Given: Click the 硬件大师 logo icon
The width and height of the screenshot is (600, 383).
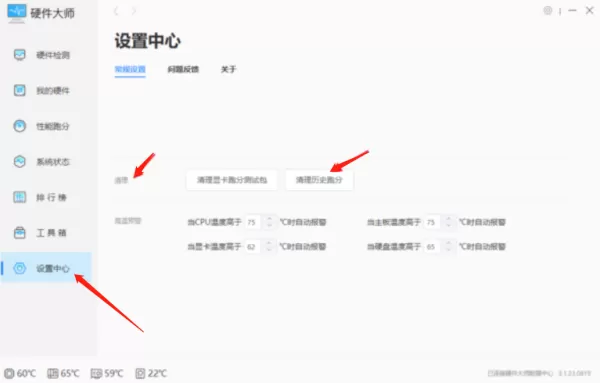Looking at the screenshot, I should pyautogui.click(x=16, y=14).
